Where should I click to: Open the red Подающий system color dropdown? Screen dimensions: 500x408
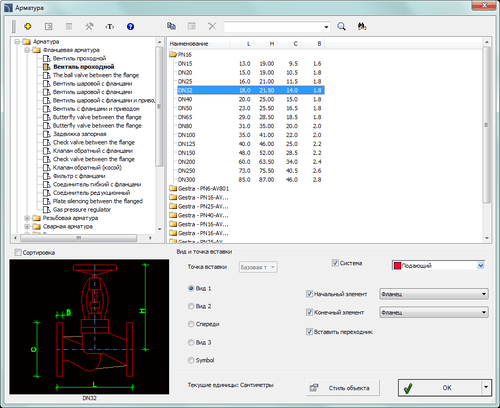(x=439, y=266)
